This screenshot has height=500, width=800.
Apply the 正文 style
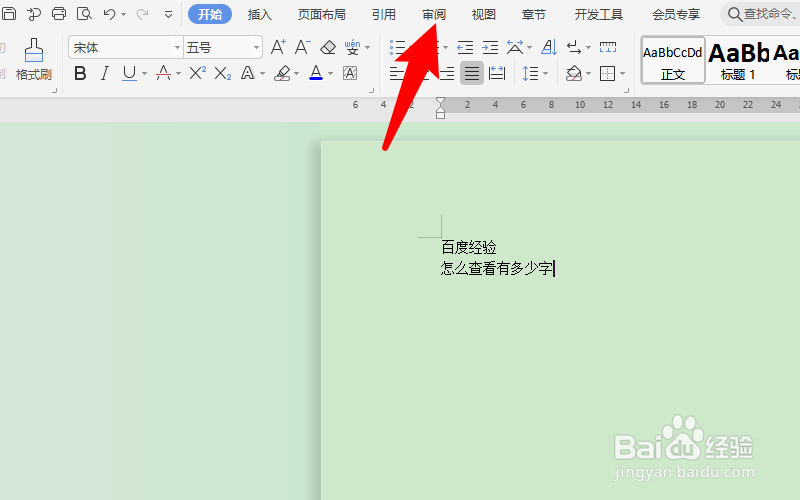(x=673, y=60)
